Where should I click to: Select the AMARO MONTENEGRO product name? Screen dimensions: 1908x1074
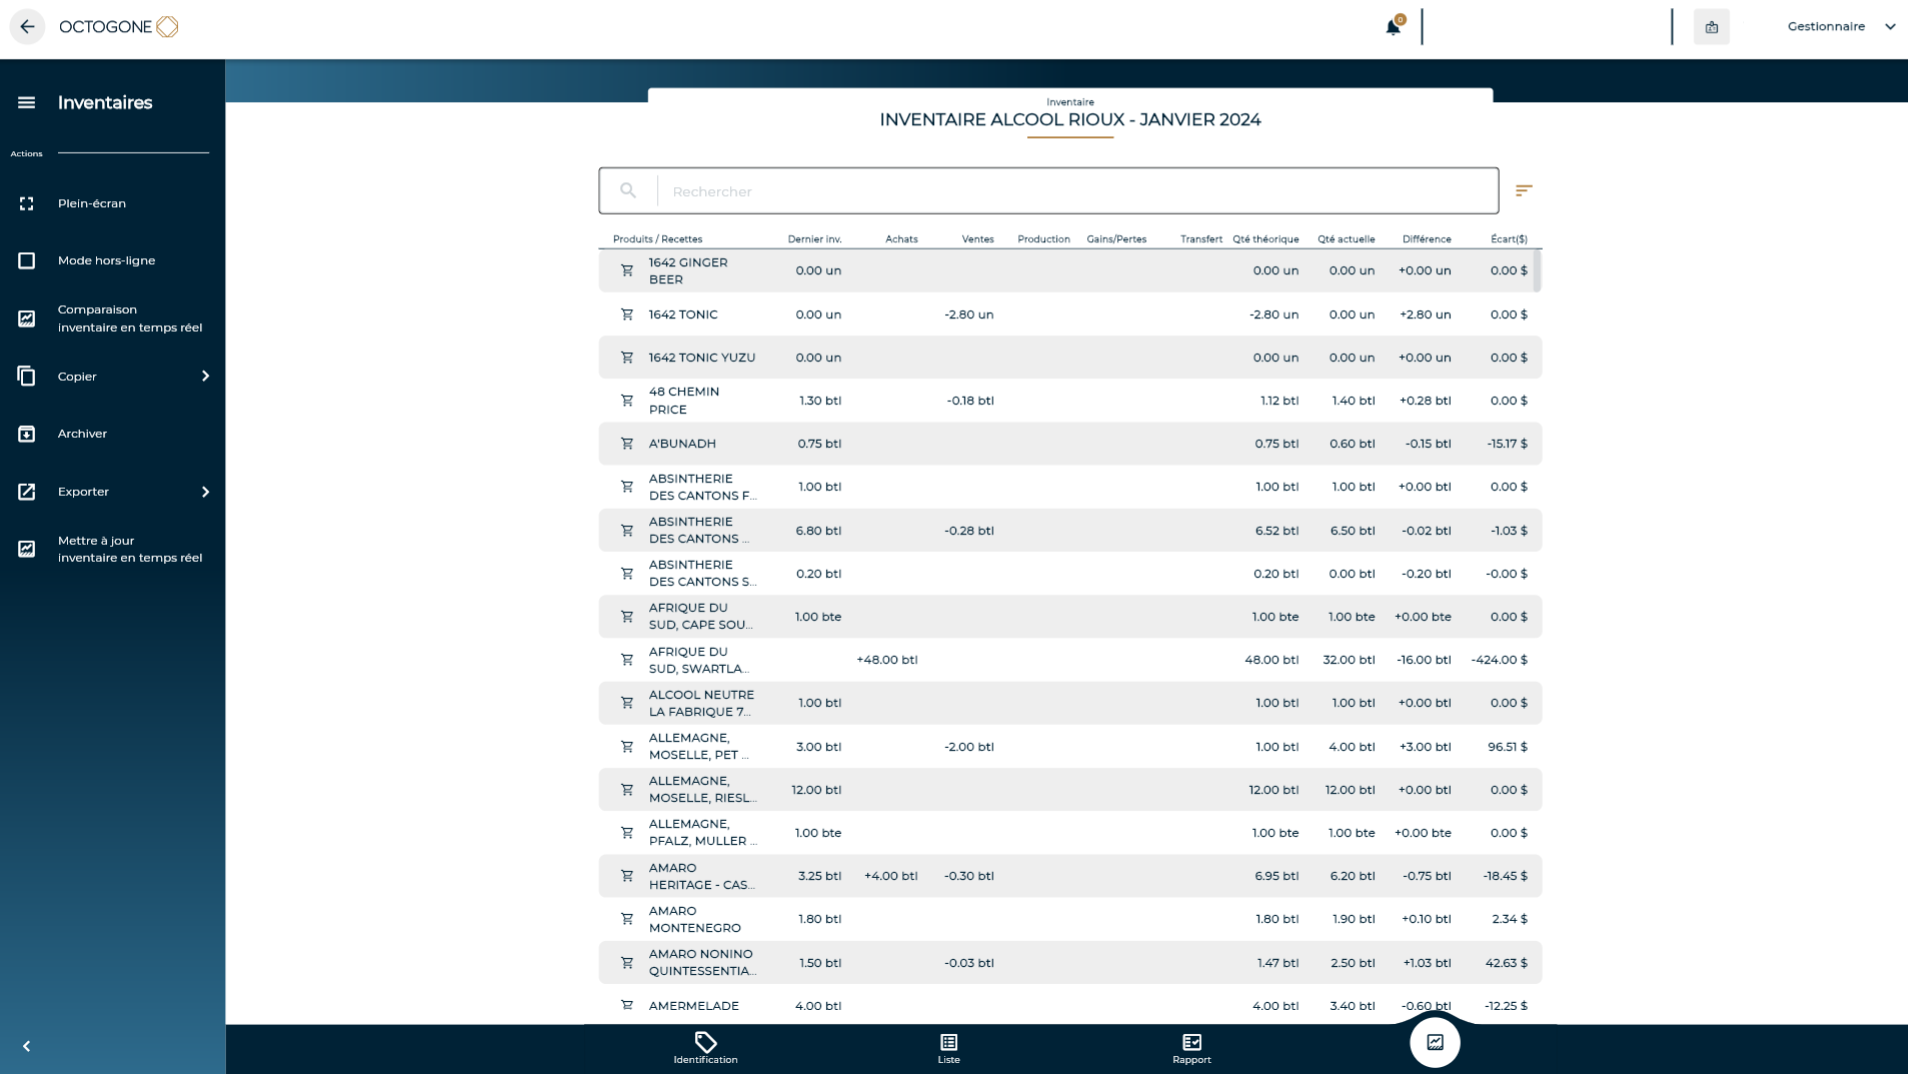(695, 919)
